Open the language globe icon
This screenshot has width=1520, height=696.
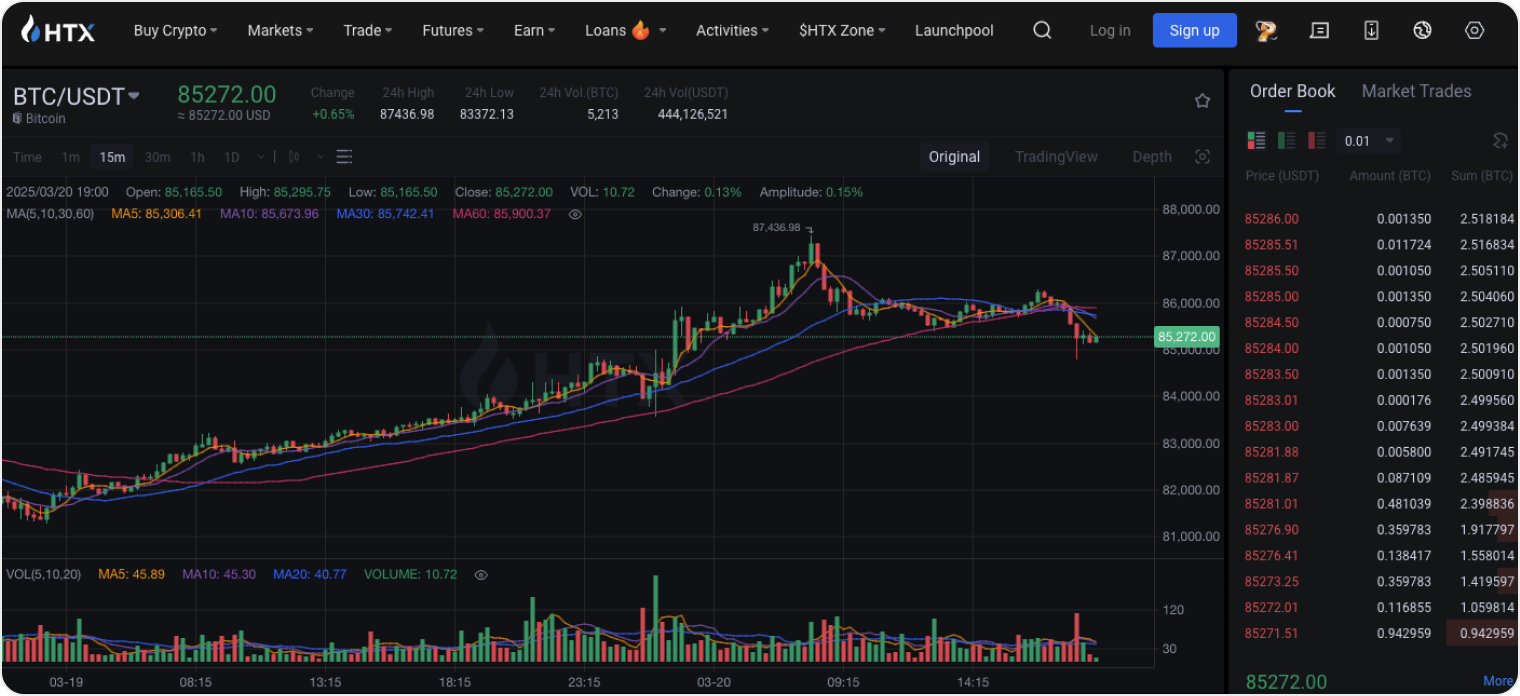click(x=1422, y=30)
